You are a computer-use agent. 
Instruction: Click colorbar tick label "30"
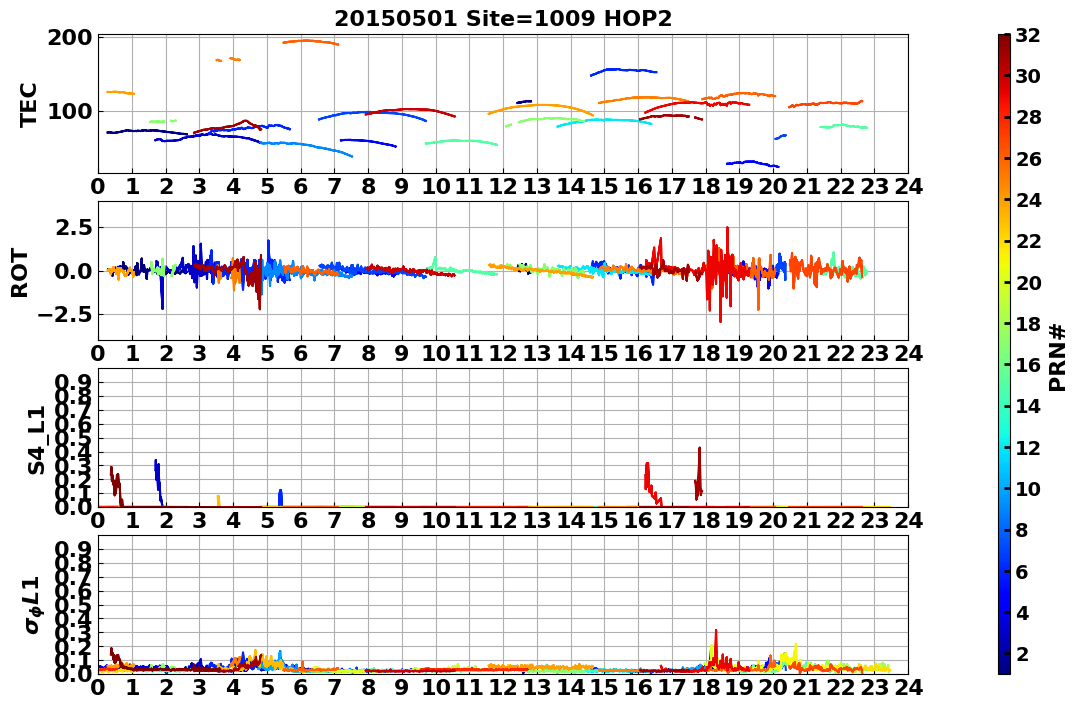pos(1028,76)
